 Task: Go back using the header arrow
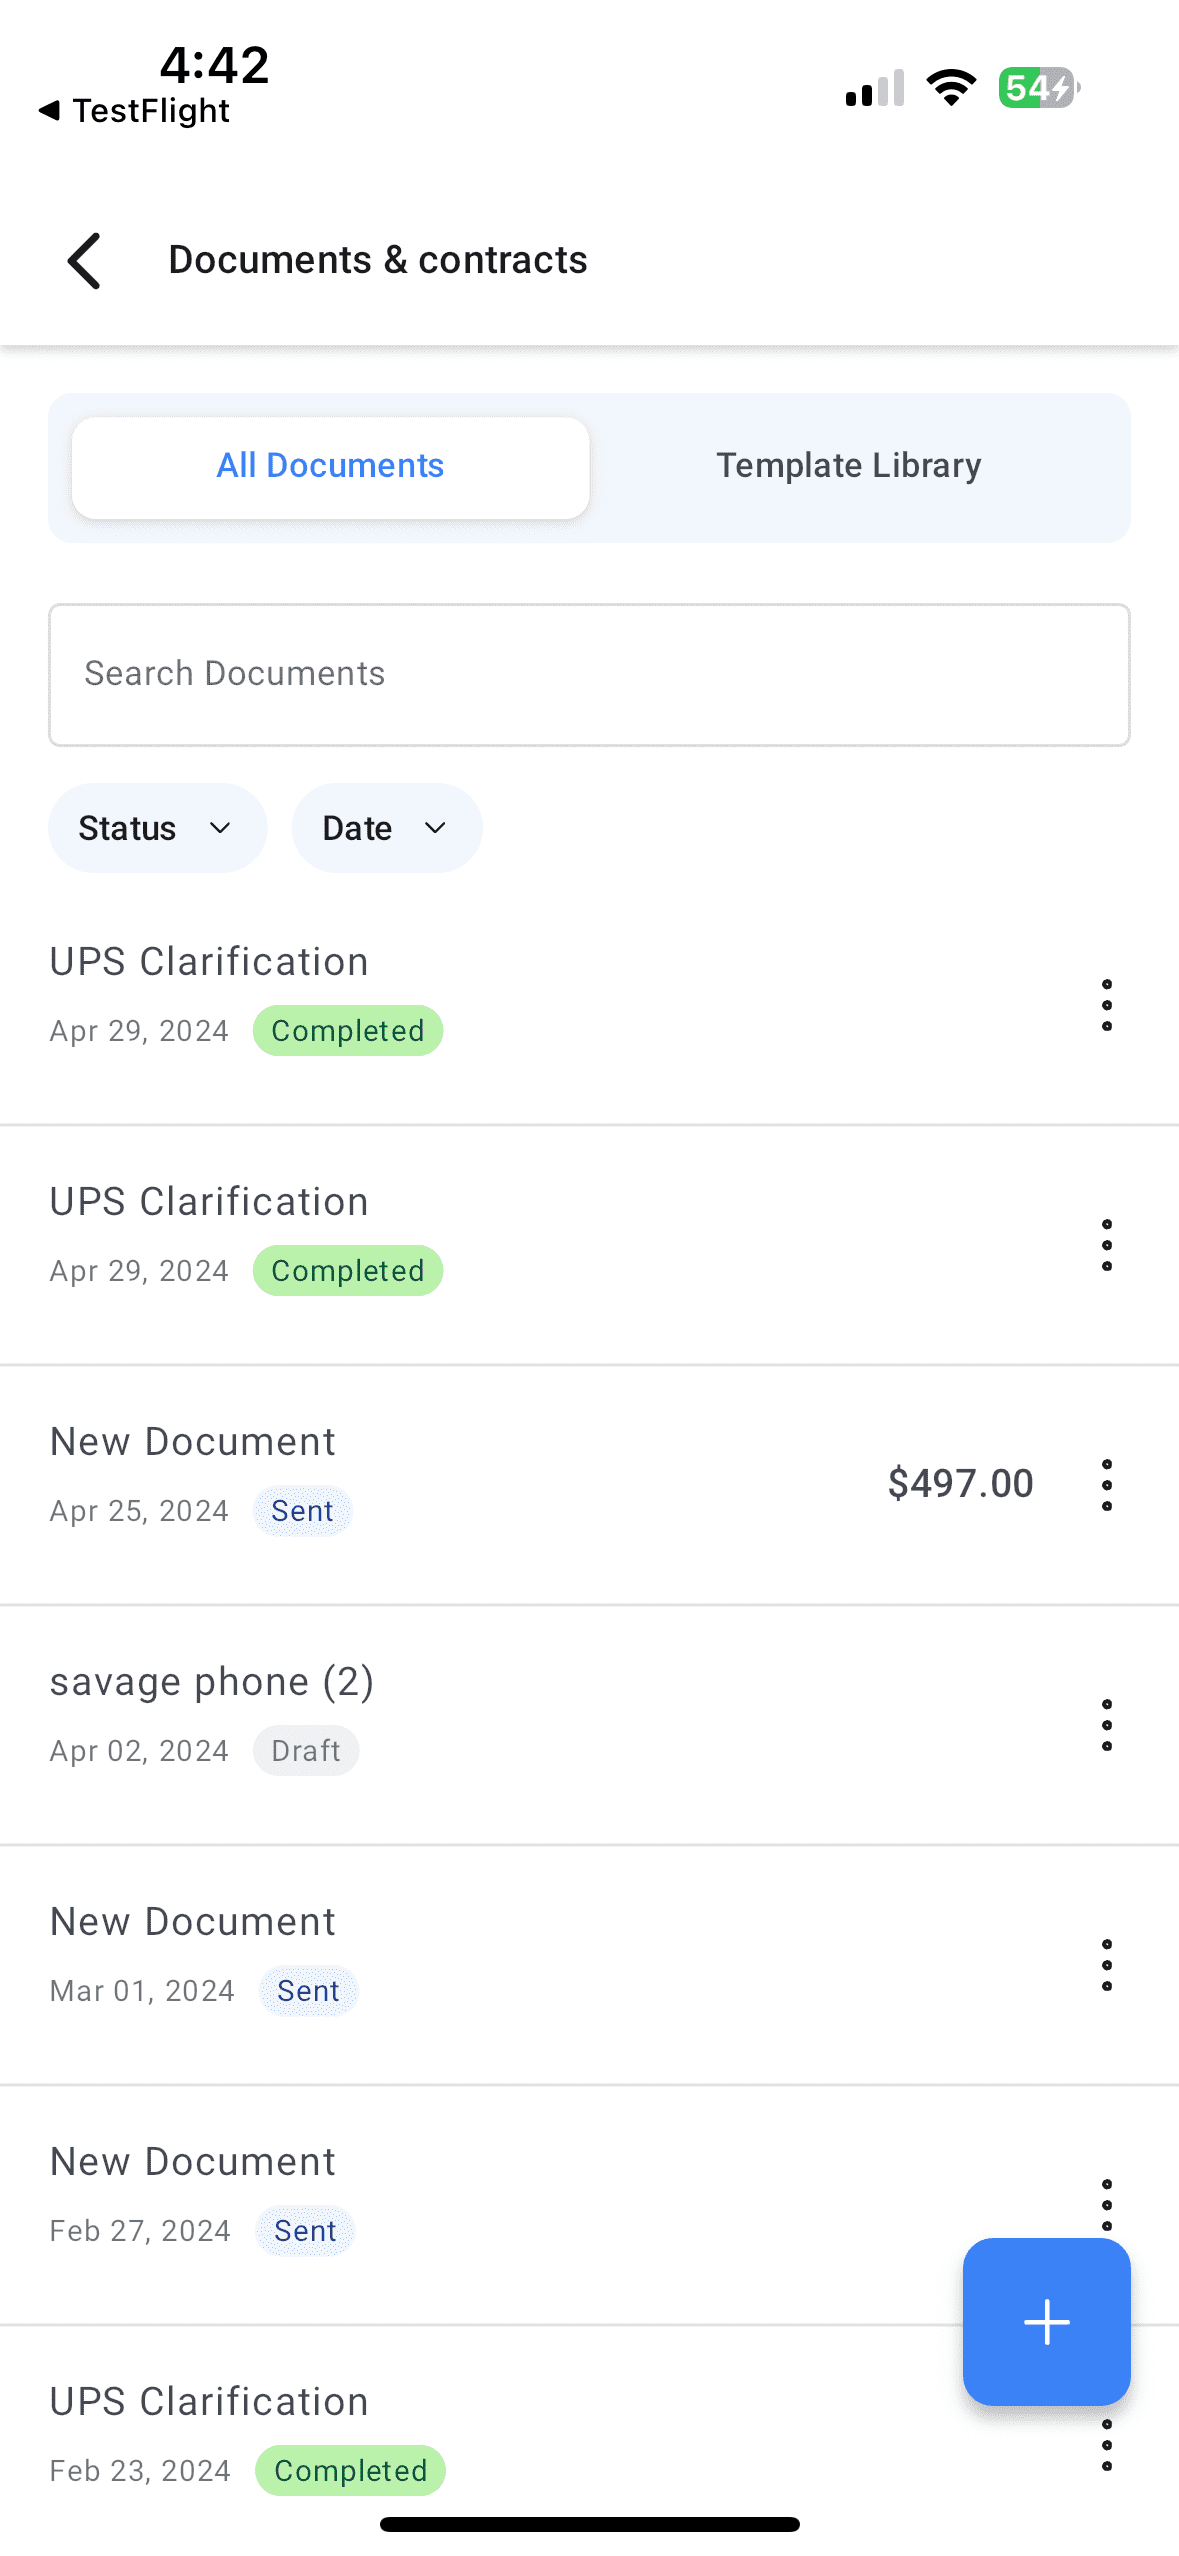click(84, 261)
